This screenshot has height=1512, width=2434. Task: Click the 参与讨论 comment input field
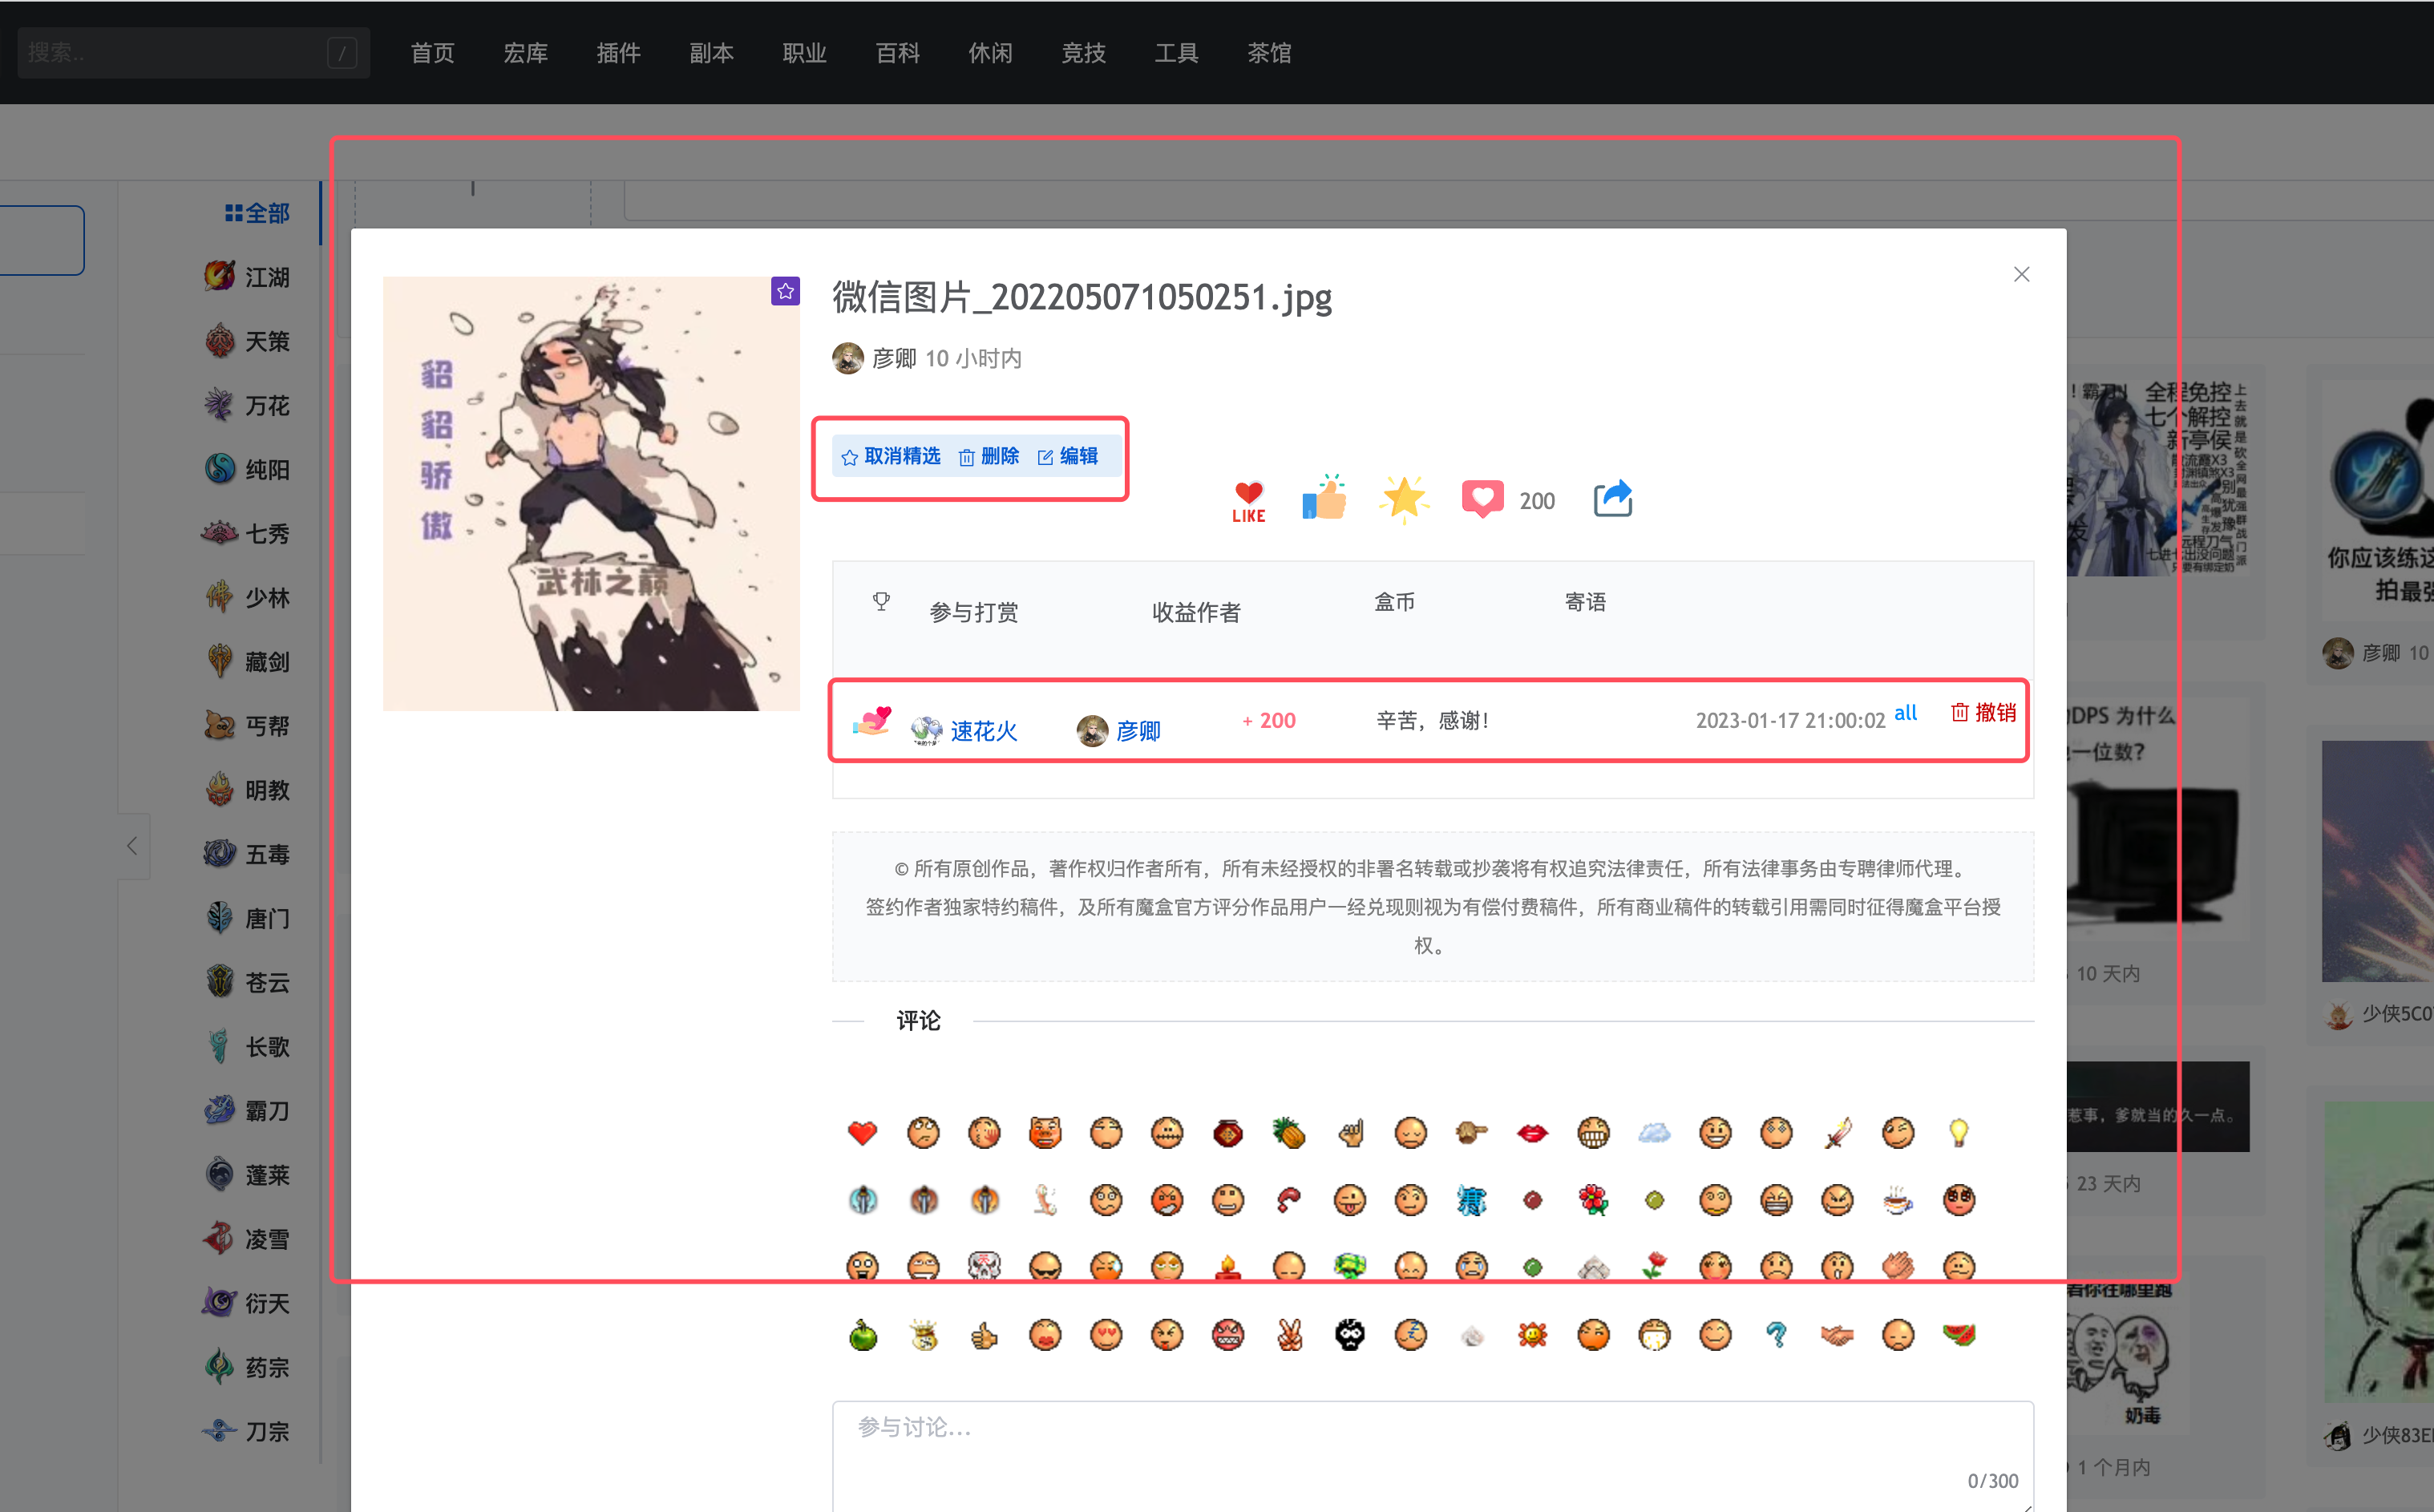click(x=1430, y=1430)
